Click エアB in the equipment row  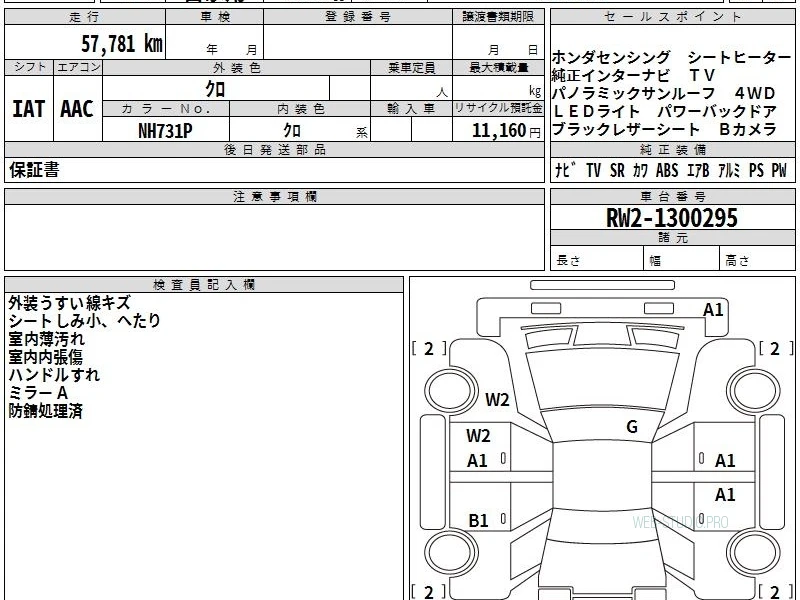pyautogui.click(x=698, y=170)
